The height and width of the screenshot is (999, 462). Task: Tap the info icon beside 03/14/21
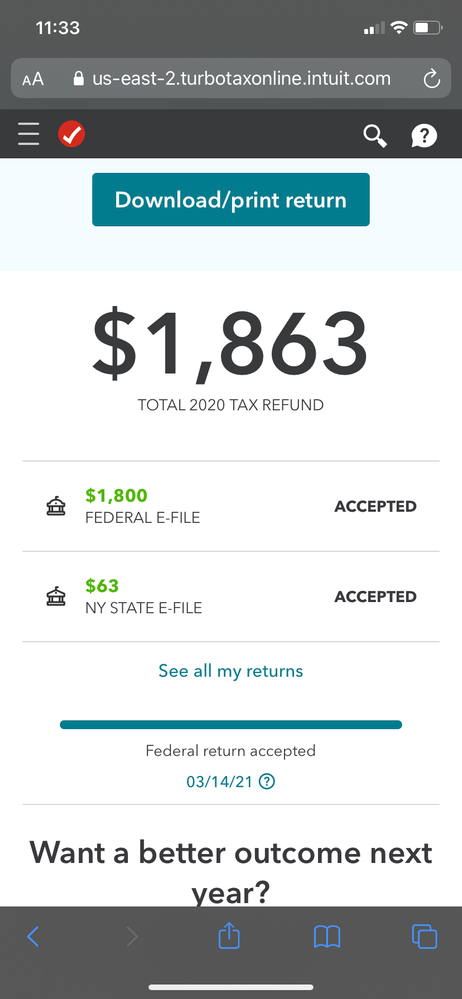(x=268, y=781)
